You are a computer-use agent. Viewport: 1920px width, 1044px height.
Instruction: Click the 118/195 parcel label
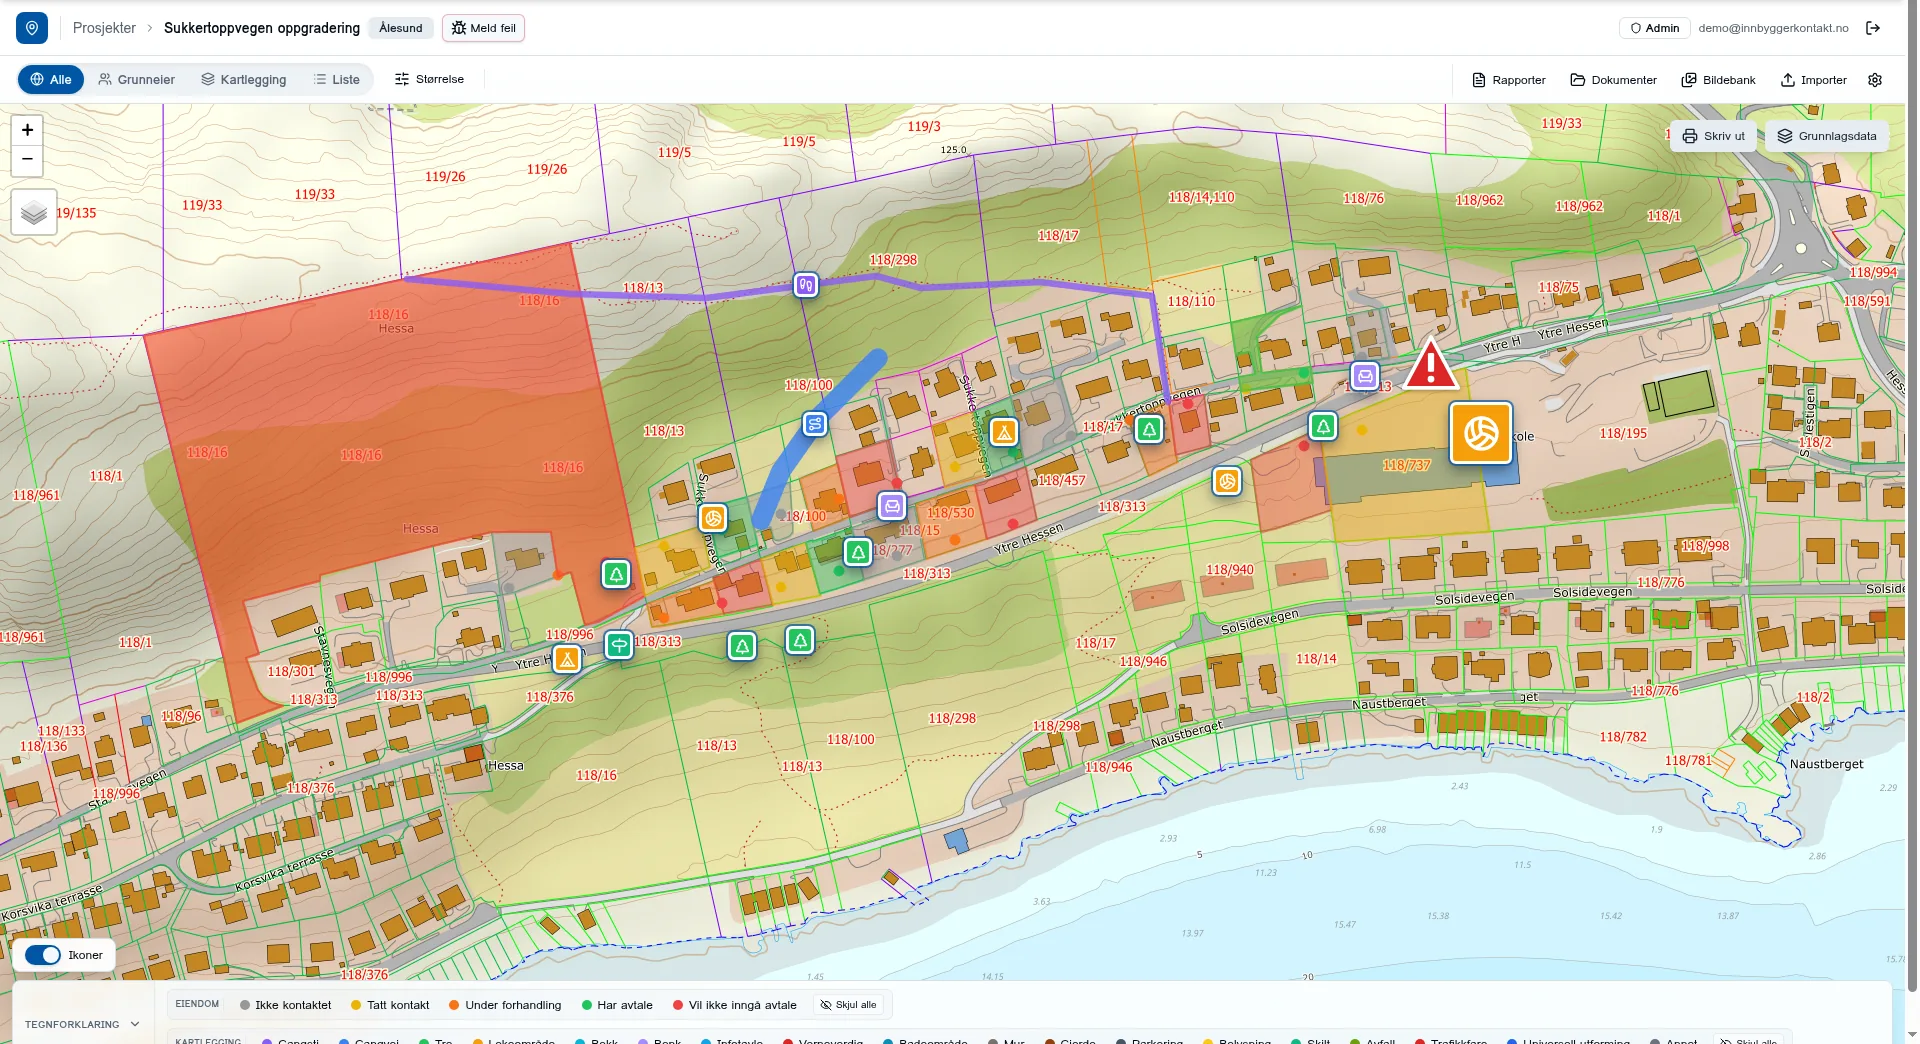[1622, 433]
